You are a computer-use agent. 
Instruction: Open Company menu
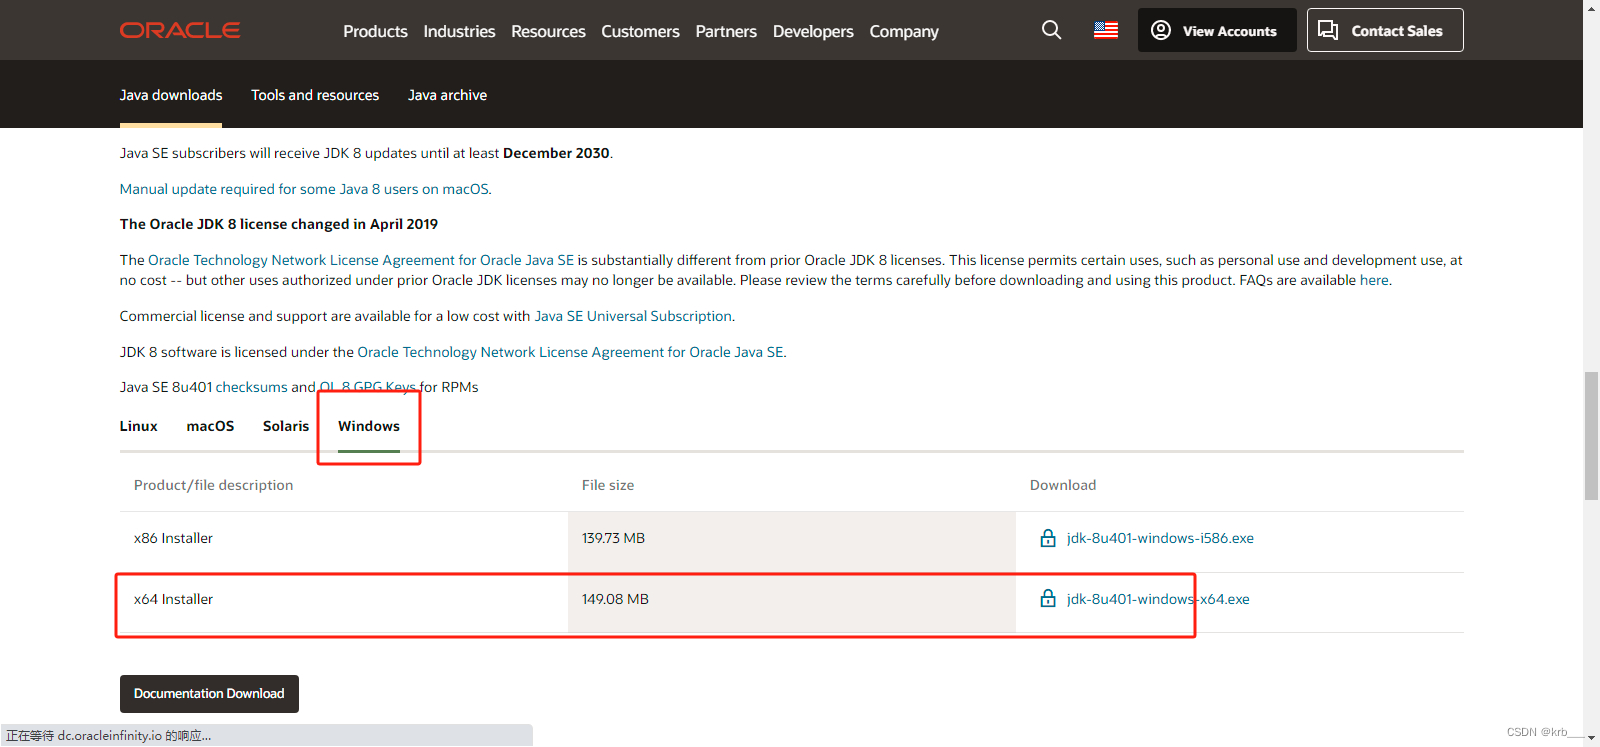click(904, 31)
